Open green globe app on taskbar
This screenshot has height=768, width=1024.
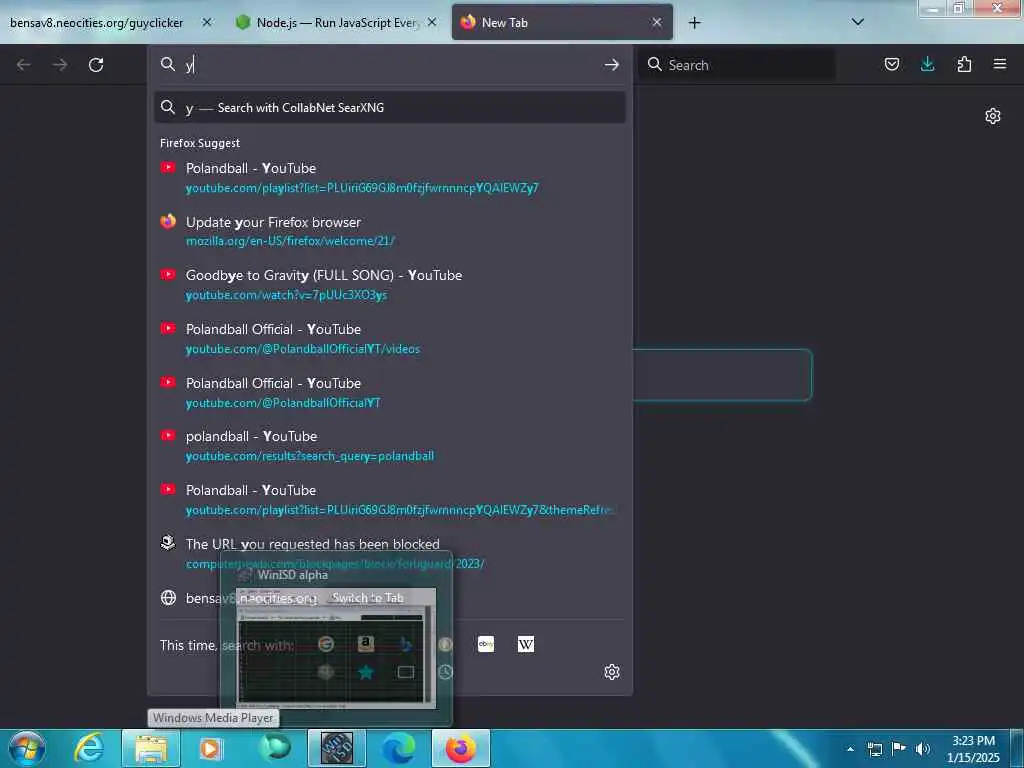[x=276, y=748]
